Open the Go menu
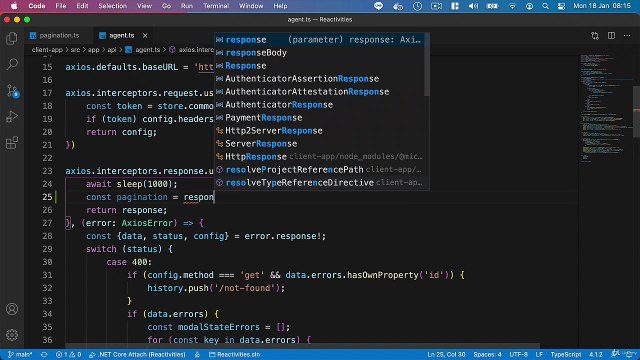Screen dimensions: 640x360 [166, 6]
